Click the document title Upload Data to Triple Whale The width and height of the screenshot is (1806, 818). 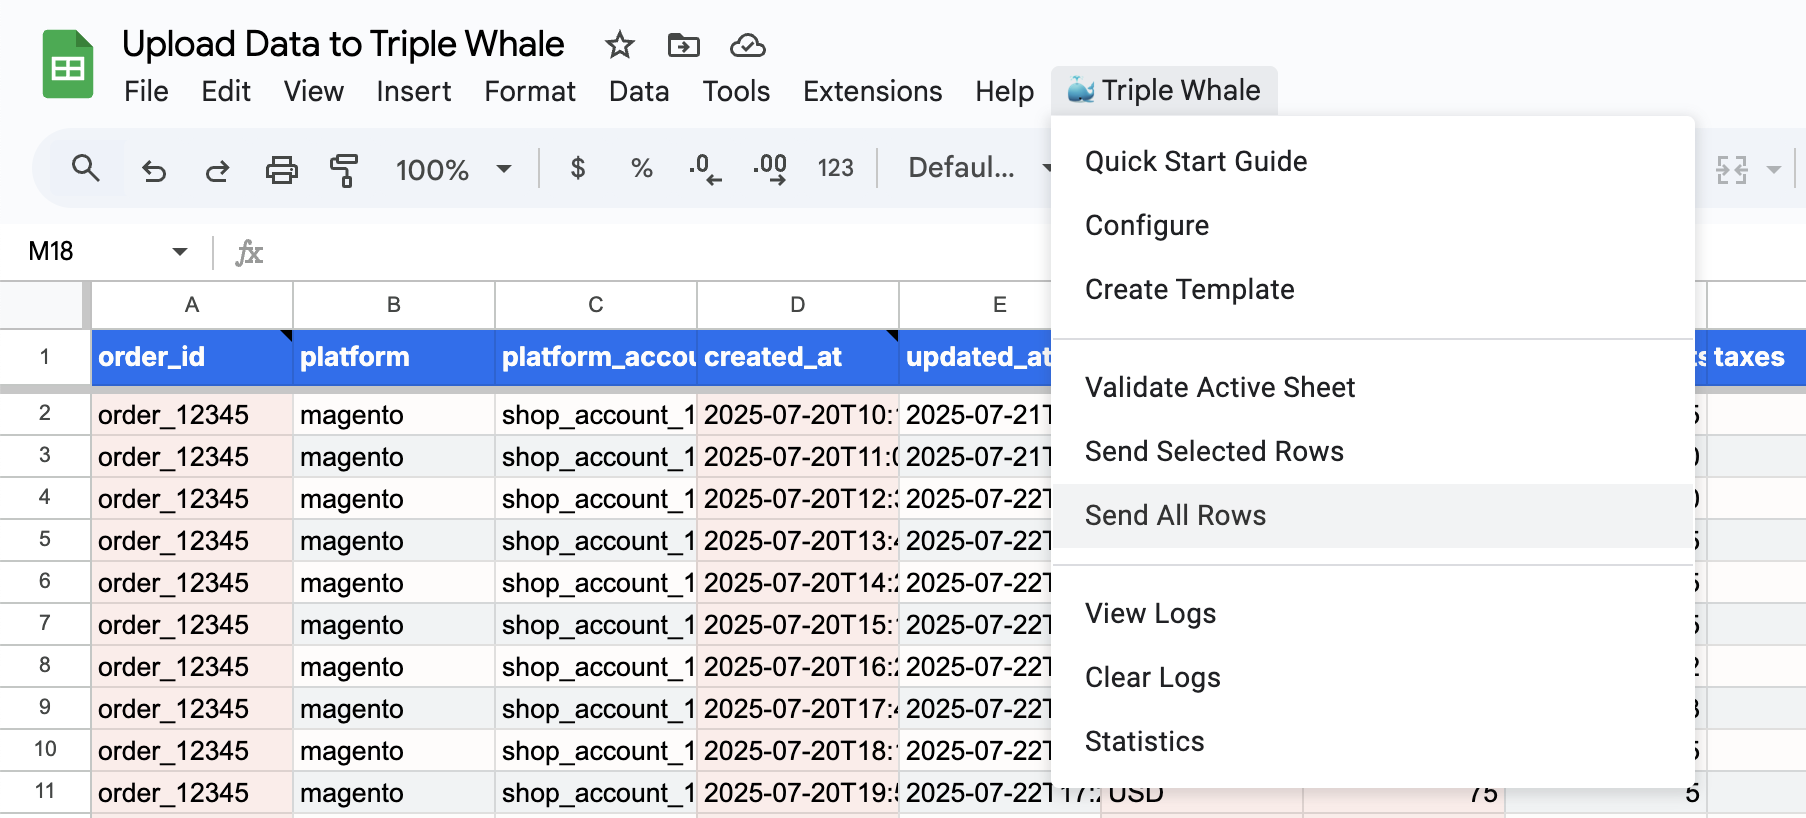click(x=343, y=44)
